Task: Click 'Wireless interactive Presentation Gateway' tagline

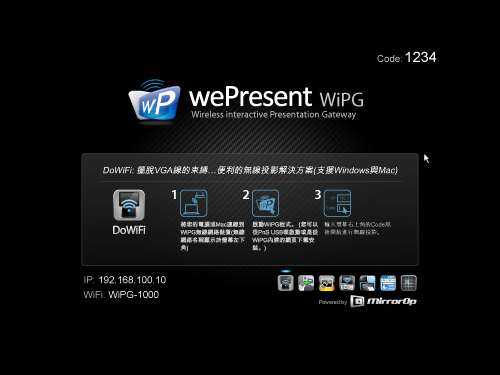Action: [x=274, y=115]
